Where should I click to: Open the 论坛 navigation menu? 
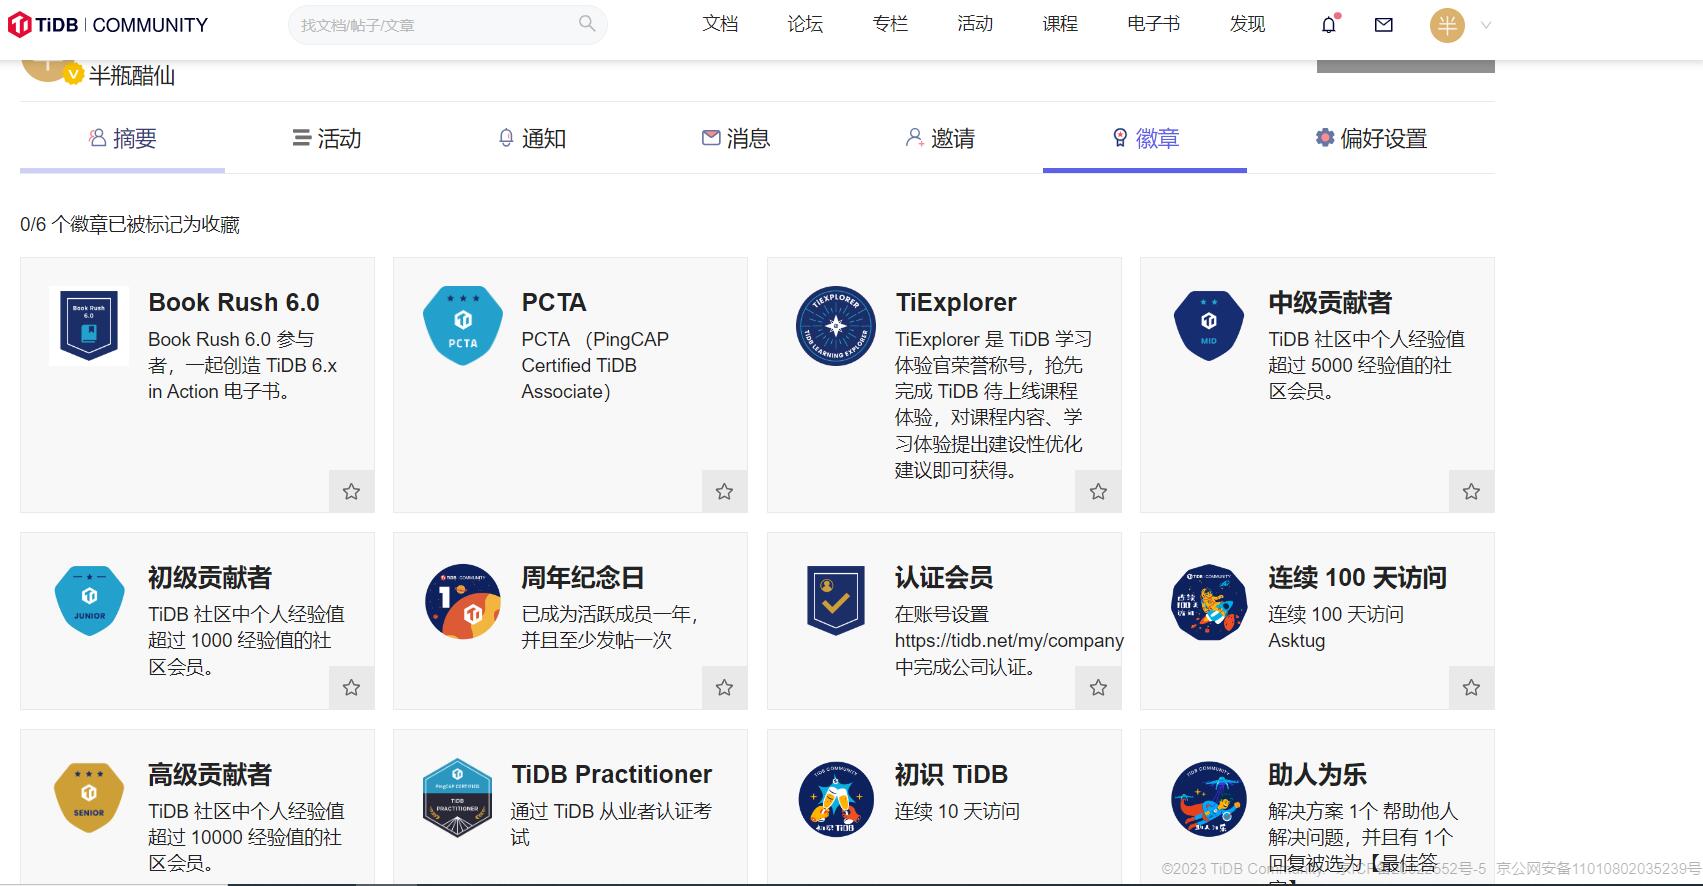pyautogui.click(x=804, y=24)
